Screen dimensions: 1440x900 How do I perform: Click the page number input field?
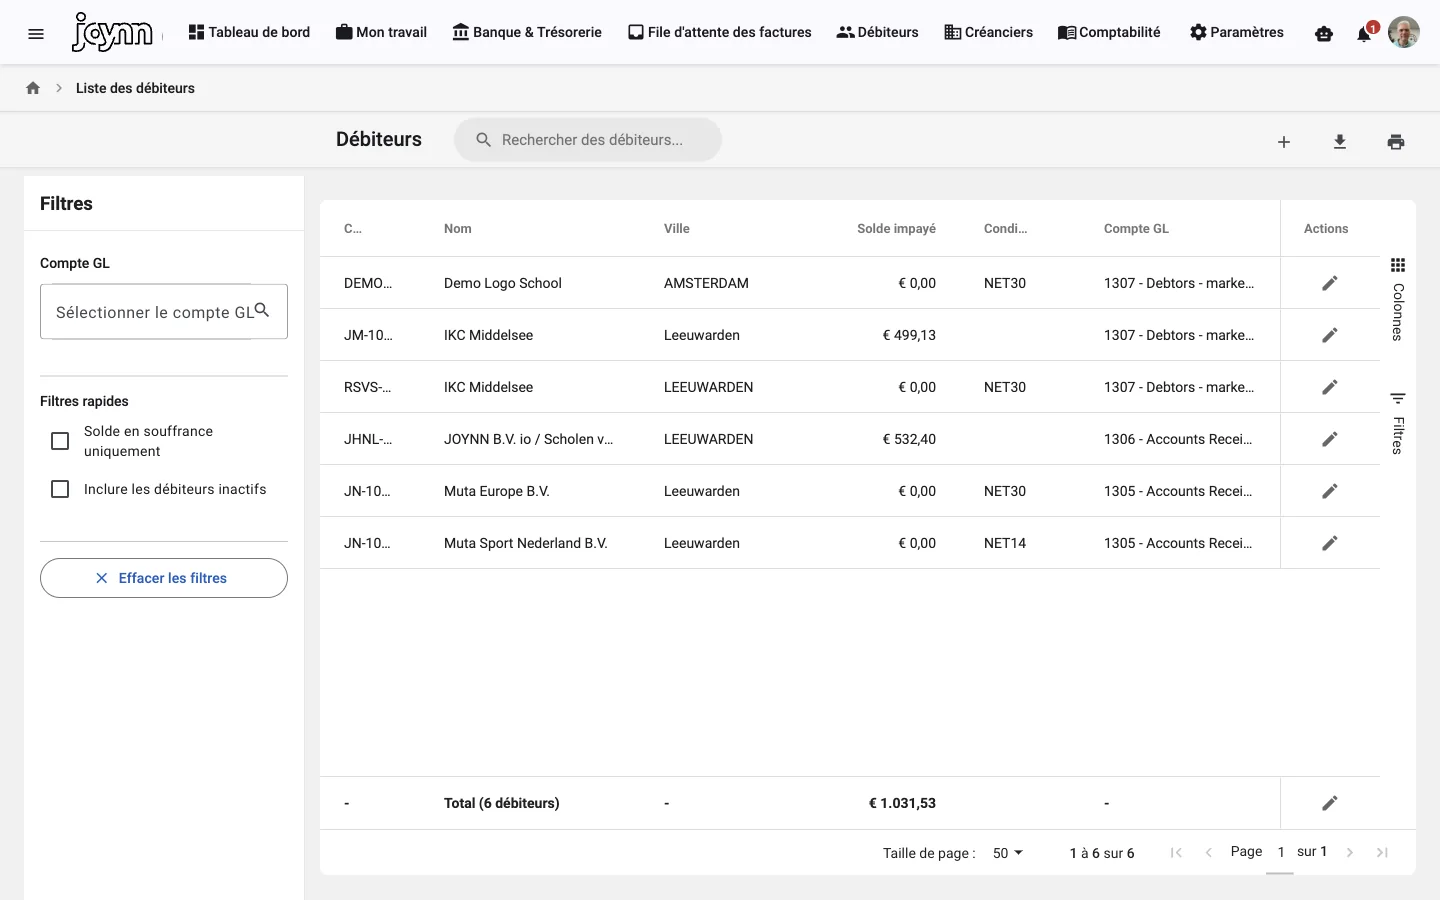1280,853
